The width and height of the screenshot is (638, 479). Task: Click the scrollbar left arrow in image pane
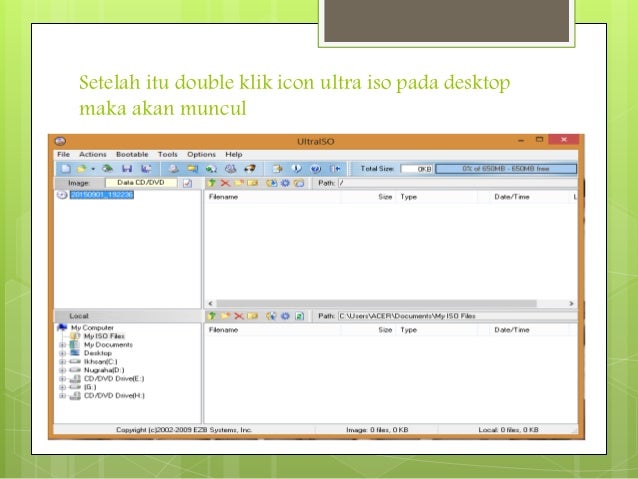tap(210, 304)
